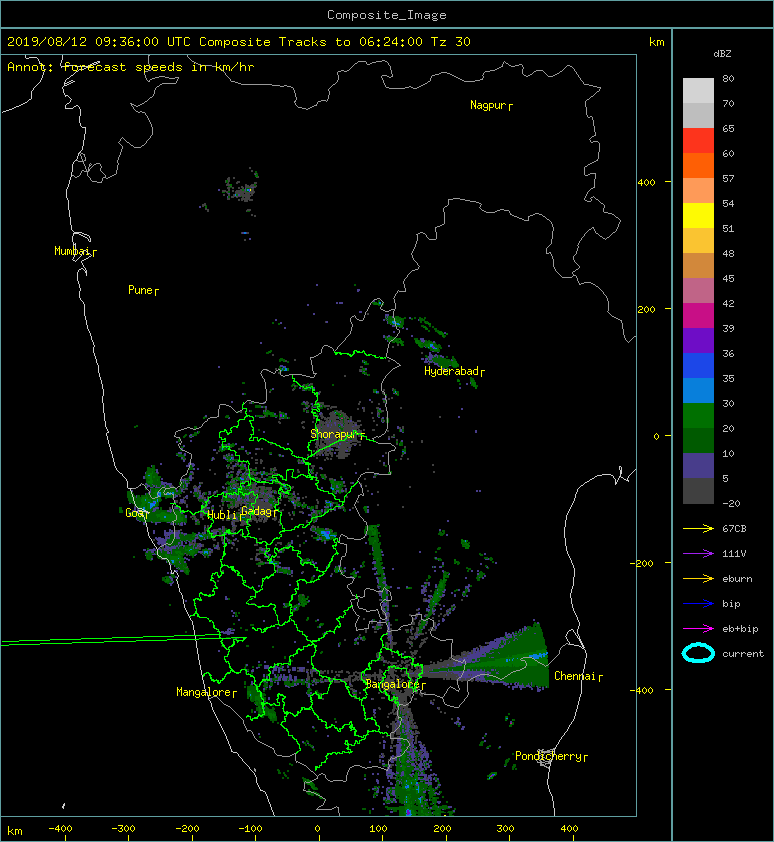Screen dimensions: 774x842
Task: Select the cyan ellipse icon for current
Action: [x=698, y=653]
